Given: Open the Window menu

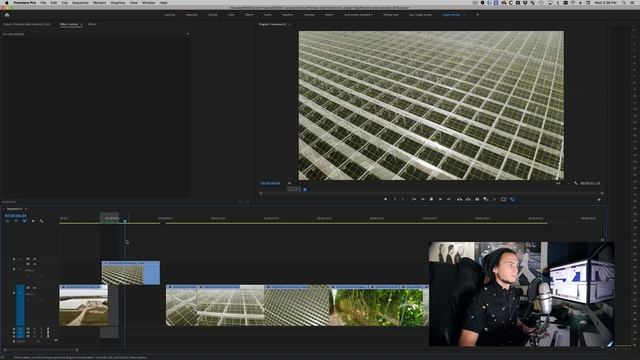Looking at the screenshot, I should tap(149, 2).
